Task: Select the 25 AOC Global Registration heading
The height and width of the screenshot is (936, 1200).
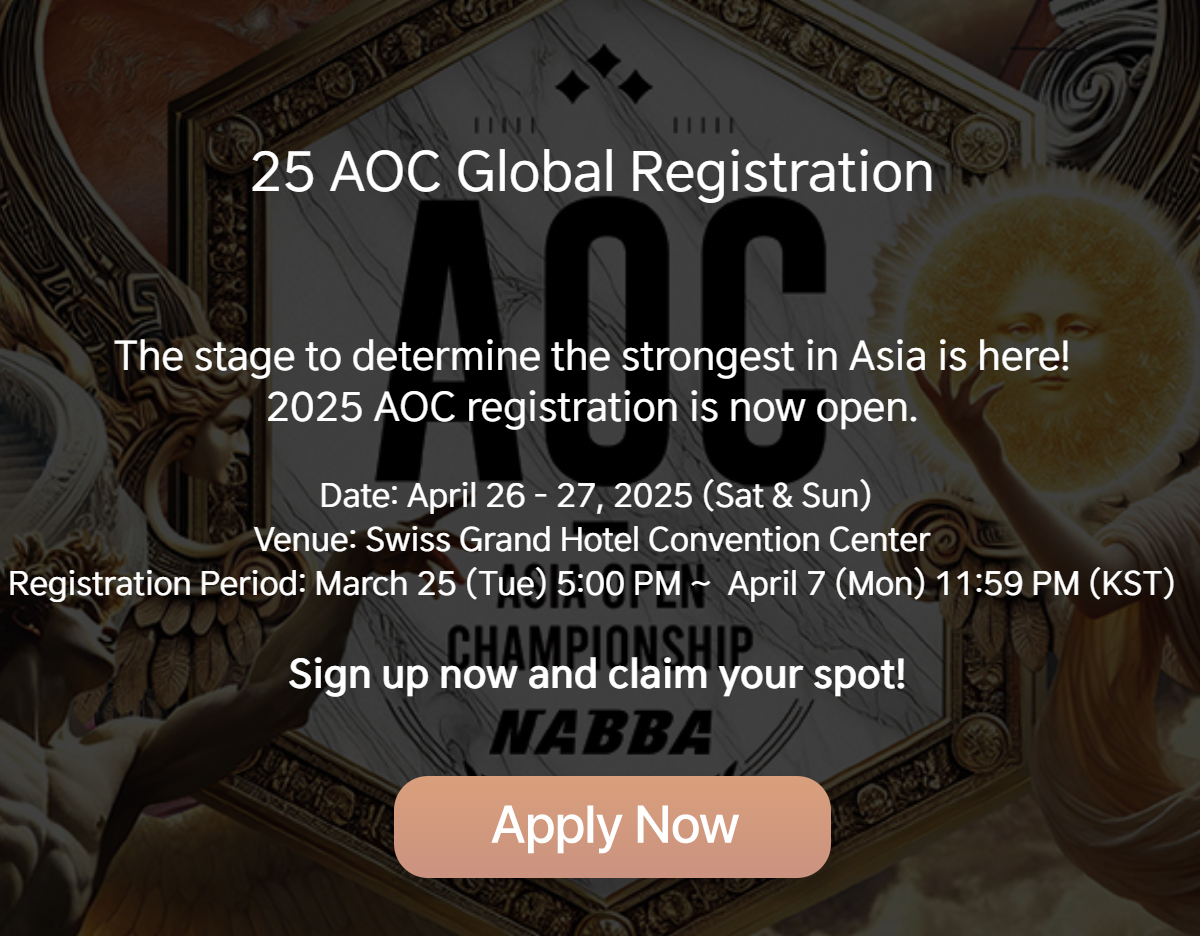Action: point(592,172)
